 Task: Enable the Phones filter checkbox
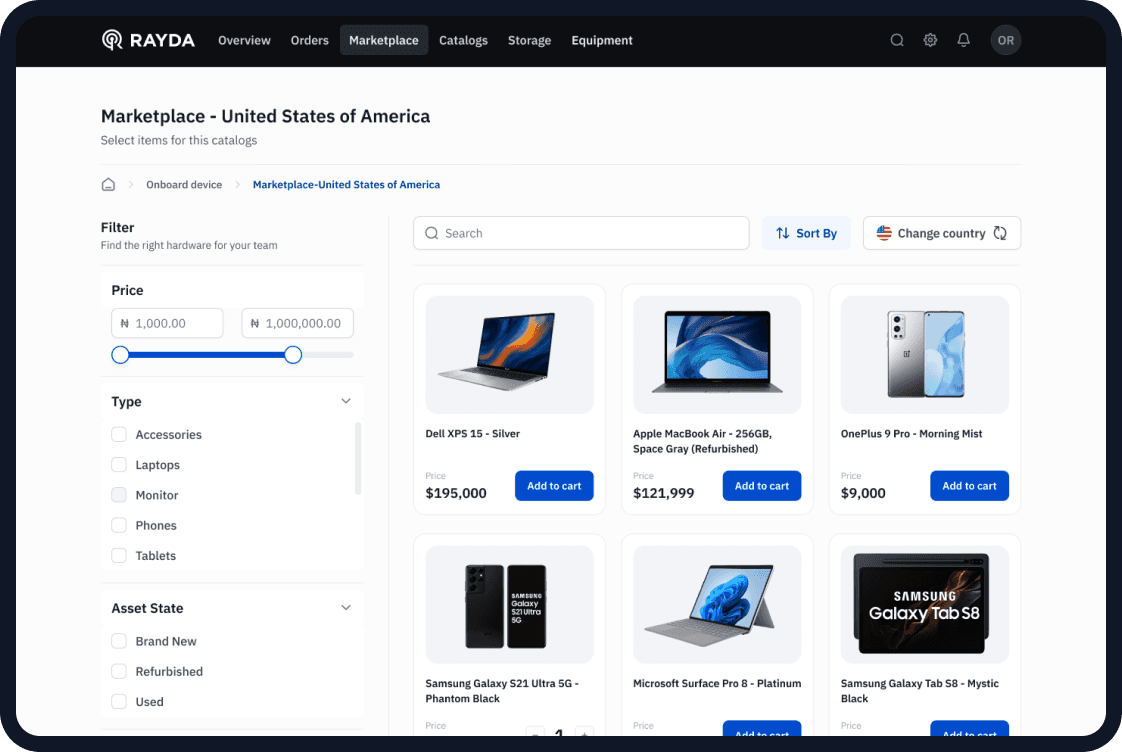pyautogui.click(x=119, y=525)
